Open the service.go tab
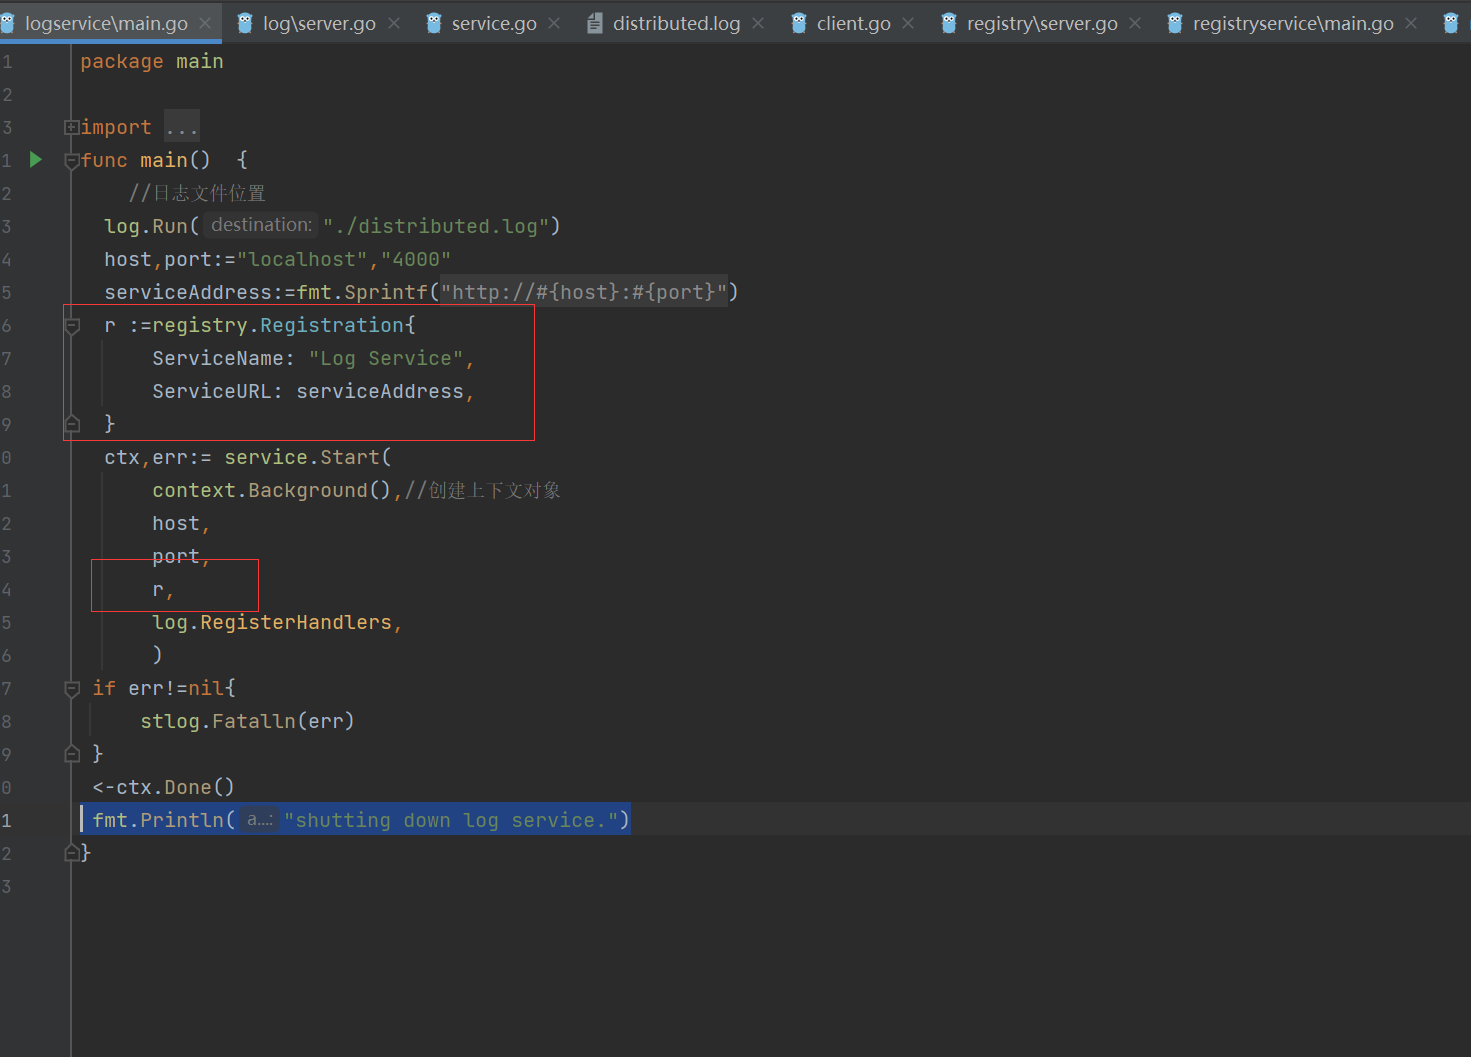This screenshot has height=1057, width=1471. tap(494, 23)
